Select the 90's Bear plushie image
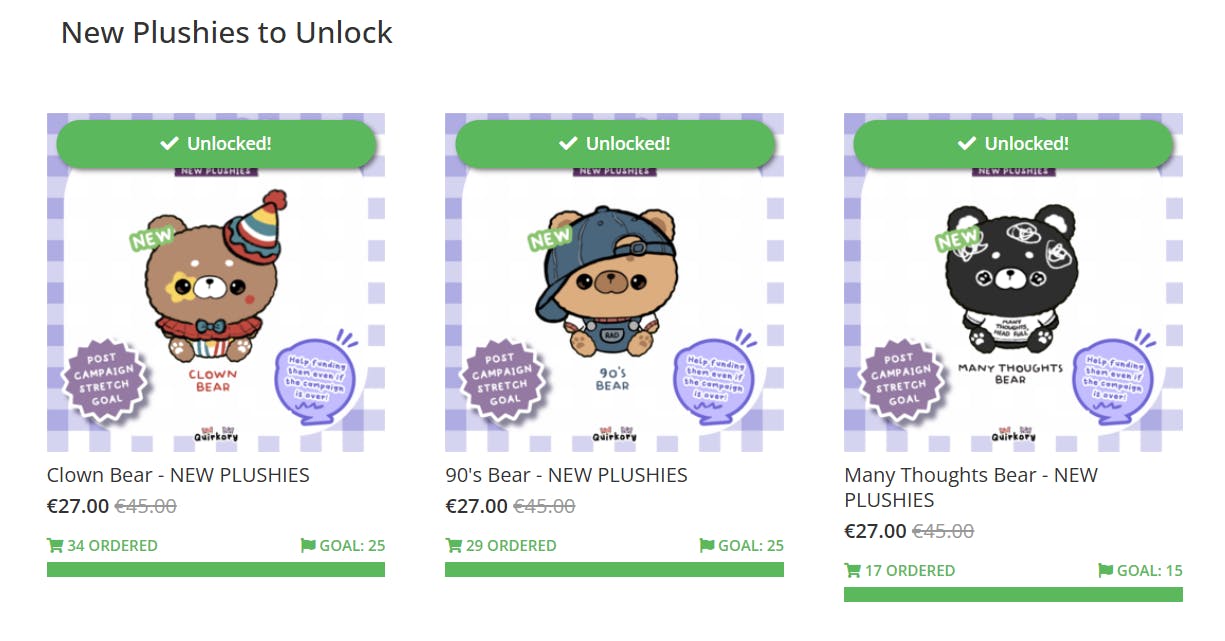1225x641 pixels. point(614,290)
